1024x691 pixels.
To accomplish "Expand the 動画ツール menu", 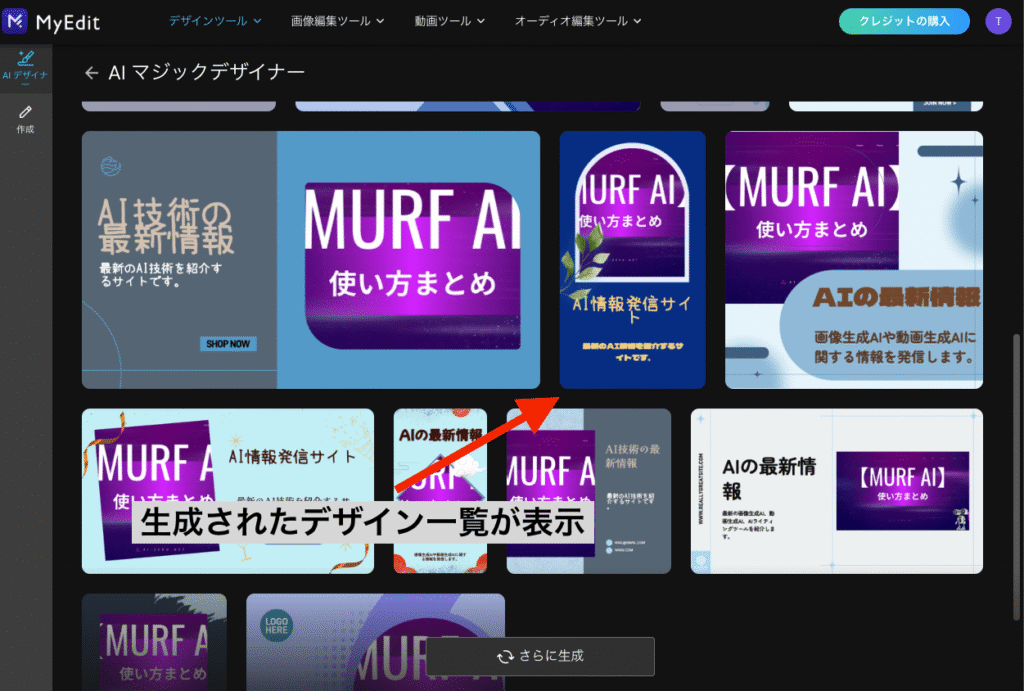I will [450, 22].
